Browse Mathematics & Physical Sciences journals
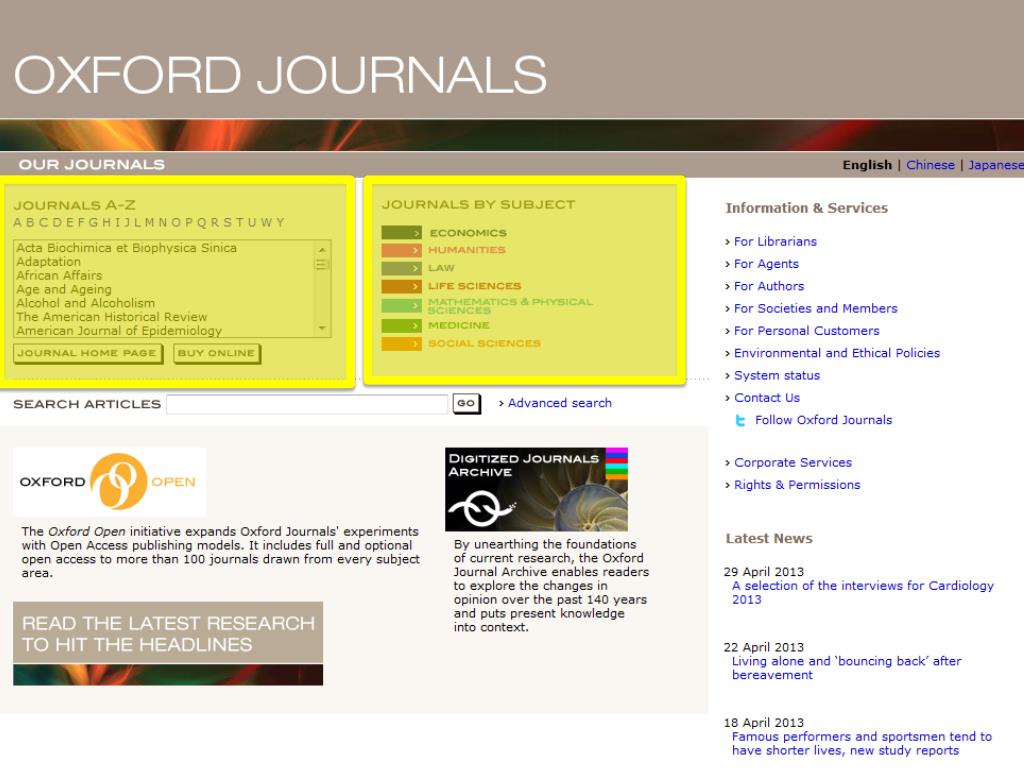The height and width of the screenshot is (768, 1024). [510, 306]
